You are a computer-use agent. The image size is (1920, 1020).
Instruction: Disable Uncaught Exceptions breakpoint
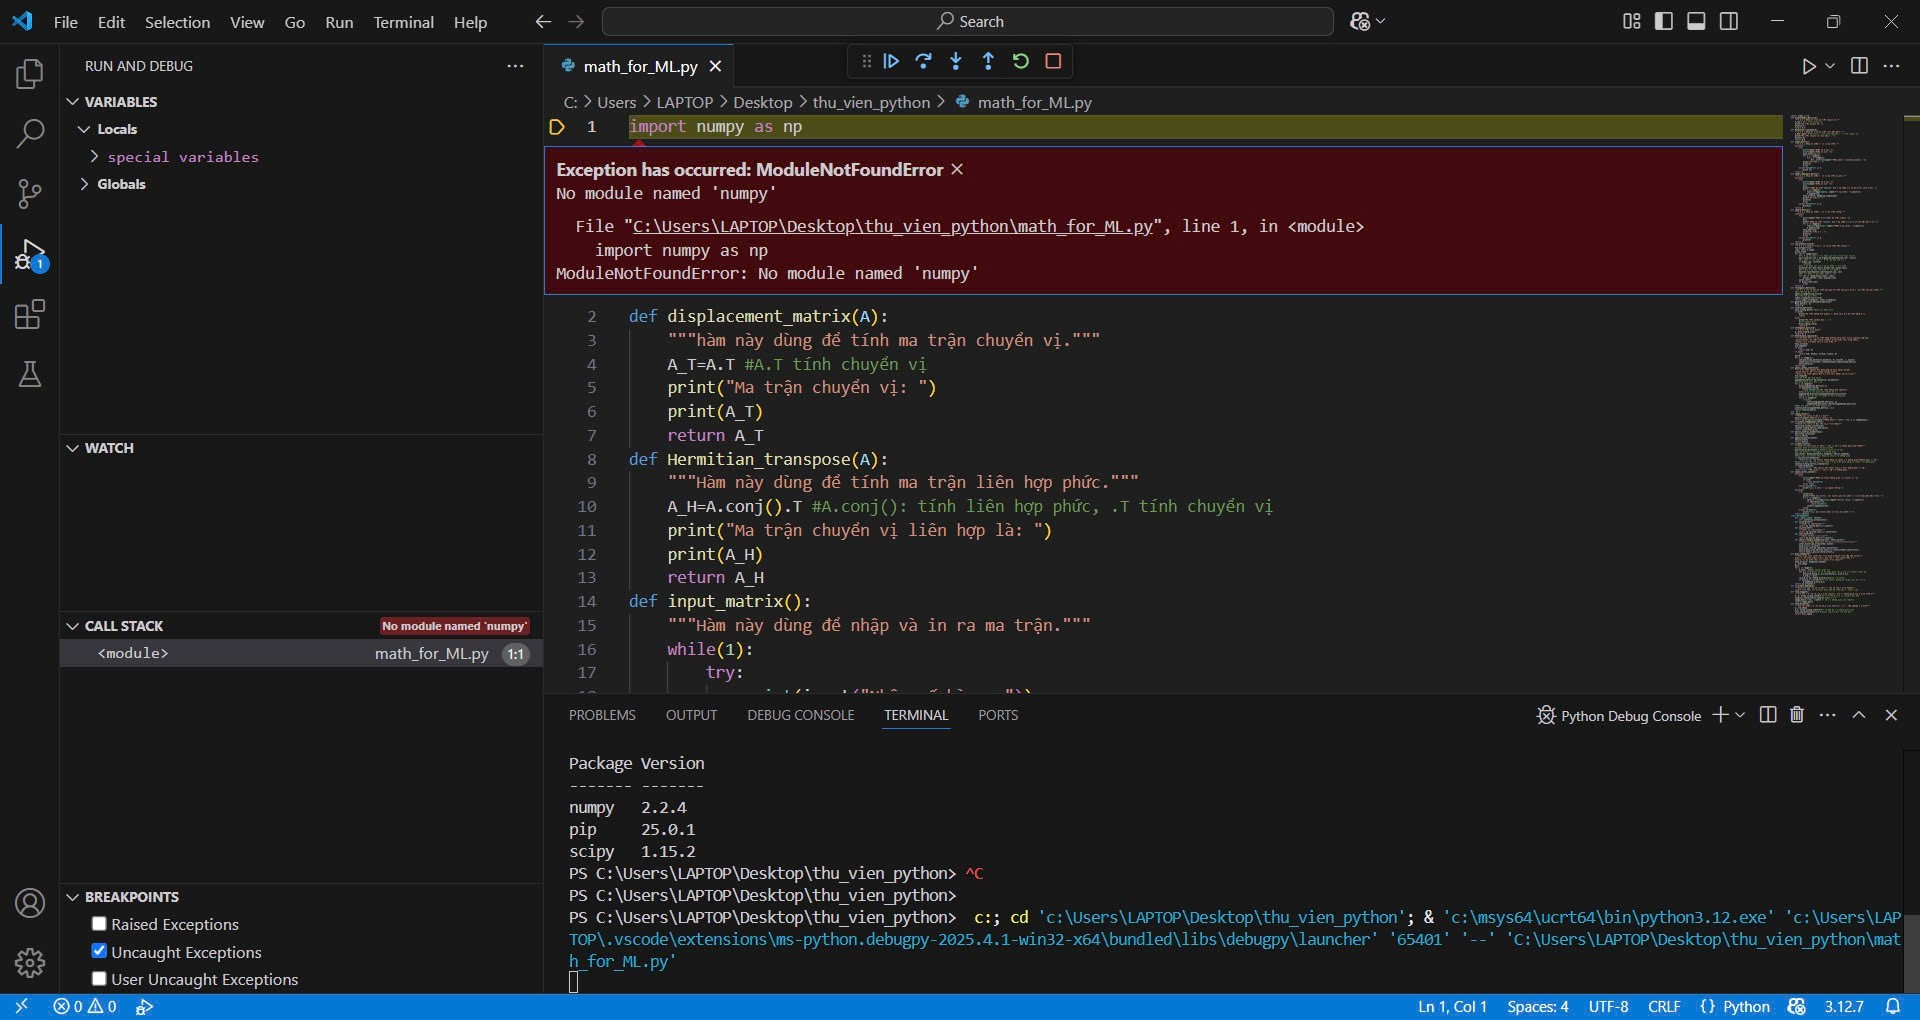pyautogui.click(x=99, y=951)
